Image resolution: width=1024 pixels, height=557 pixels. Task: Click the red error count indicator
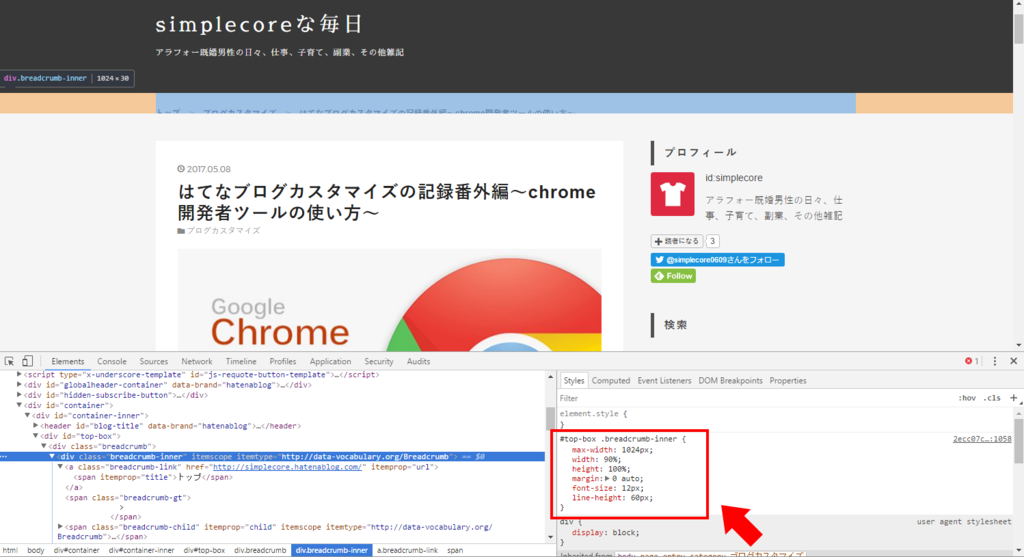972,361
